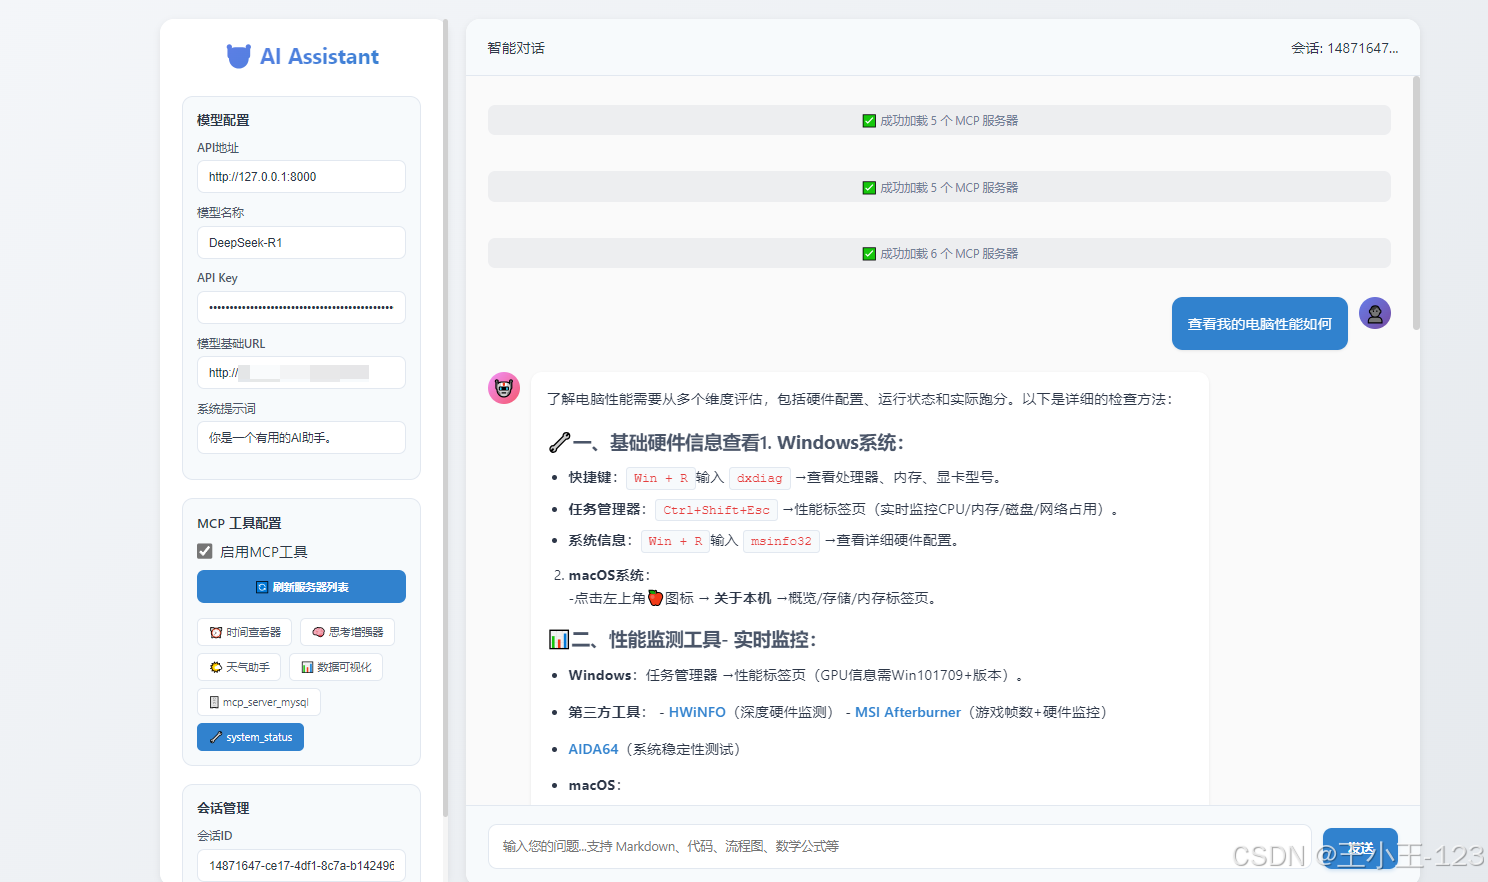Viewport: 1488px width, 882px height.
Task: Toggle the green checkmark on first MCP notice
Action: click(x=869, y=120)
